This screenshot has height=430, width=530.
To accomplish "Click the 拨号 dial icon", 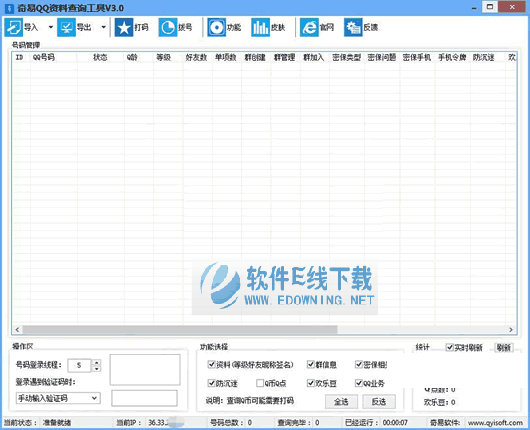I will coord(168,27).
